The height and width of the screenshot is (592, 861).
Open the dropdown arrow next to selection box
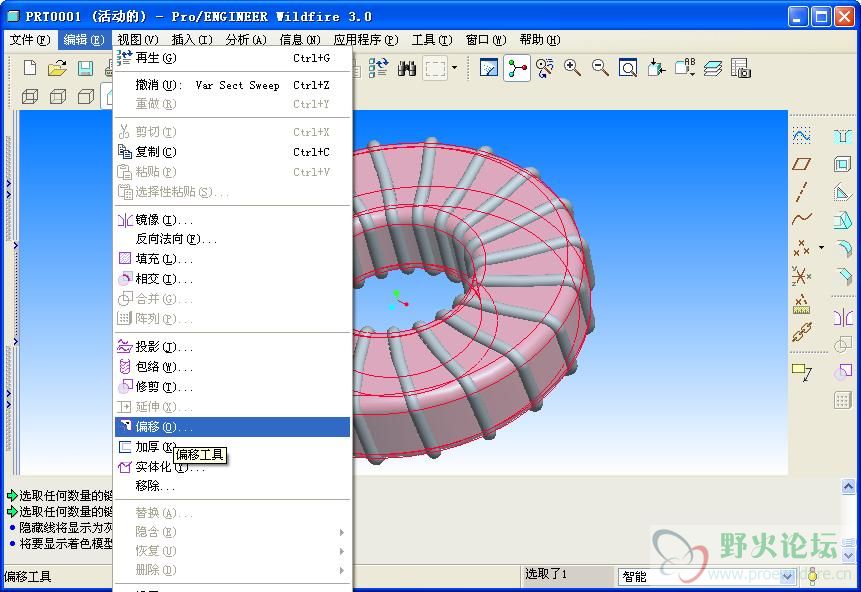point(454,68)
